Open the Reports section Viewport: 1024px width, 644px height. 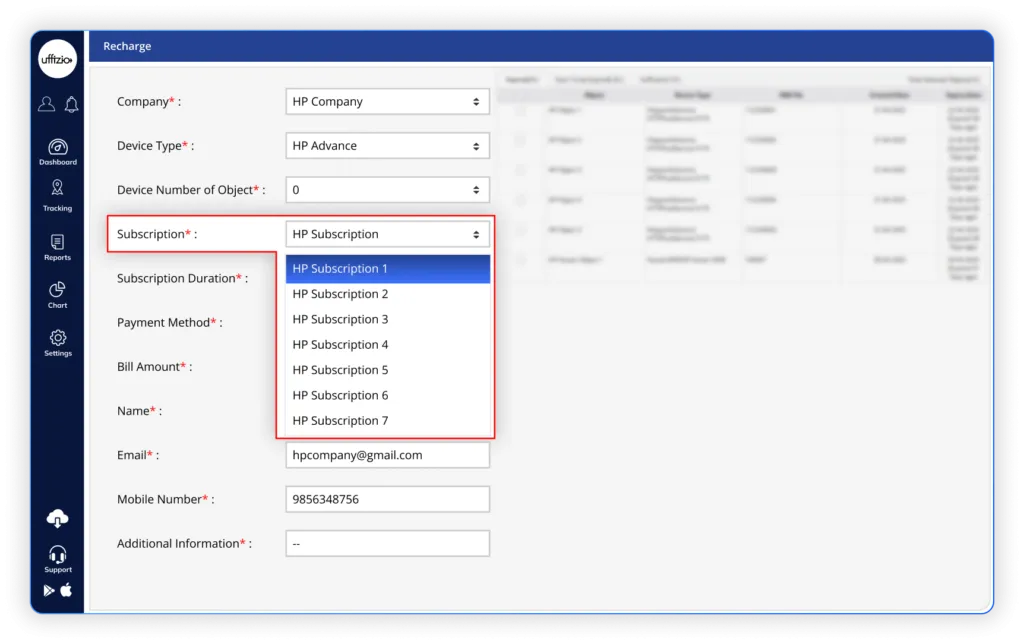click(58, 247)
